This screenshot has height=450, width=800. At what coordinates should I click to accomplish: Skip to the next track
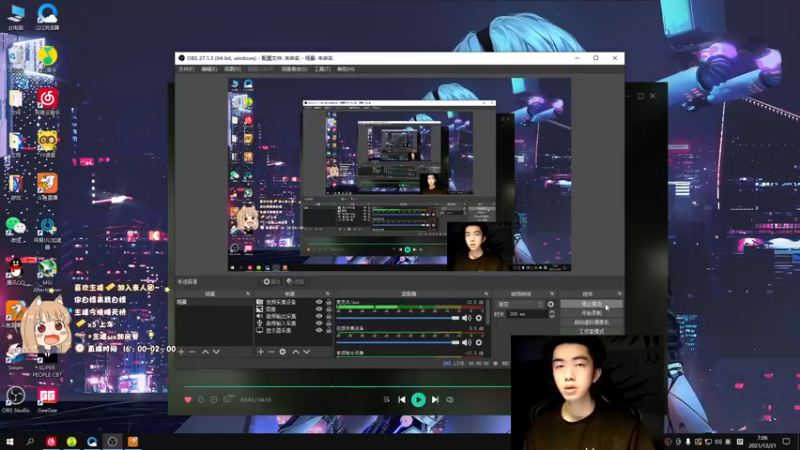[x=435, y=399]
